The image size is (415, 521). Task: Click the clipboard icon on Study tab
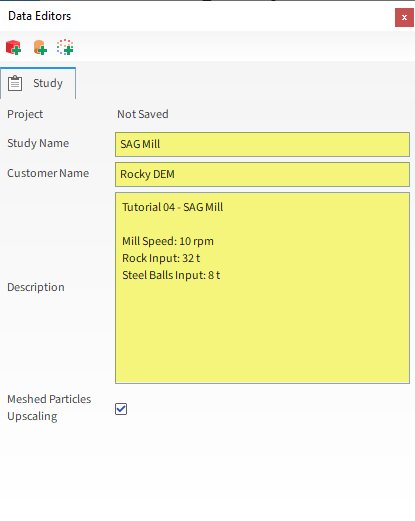(x=15, y=83)
